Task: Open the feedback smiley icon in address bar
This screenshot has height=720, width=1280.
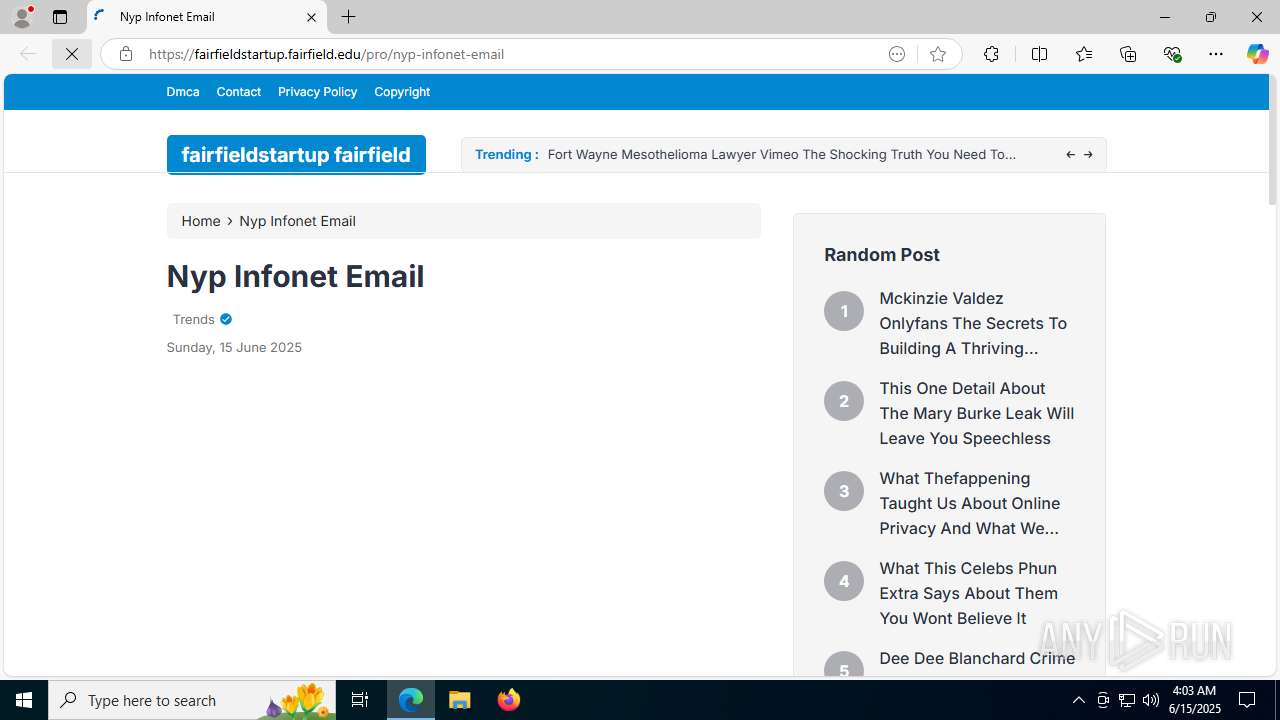Action: click(x=897, y=54)
